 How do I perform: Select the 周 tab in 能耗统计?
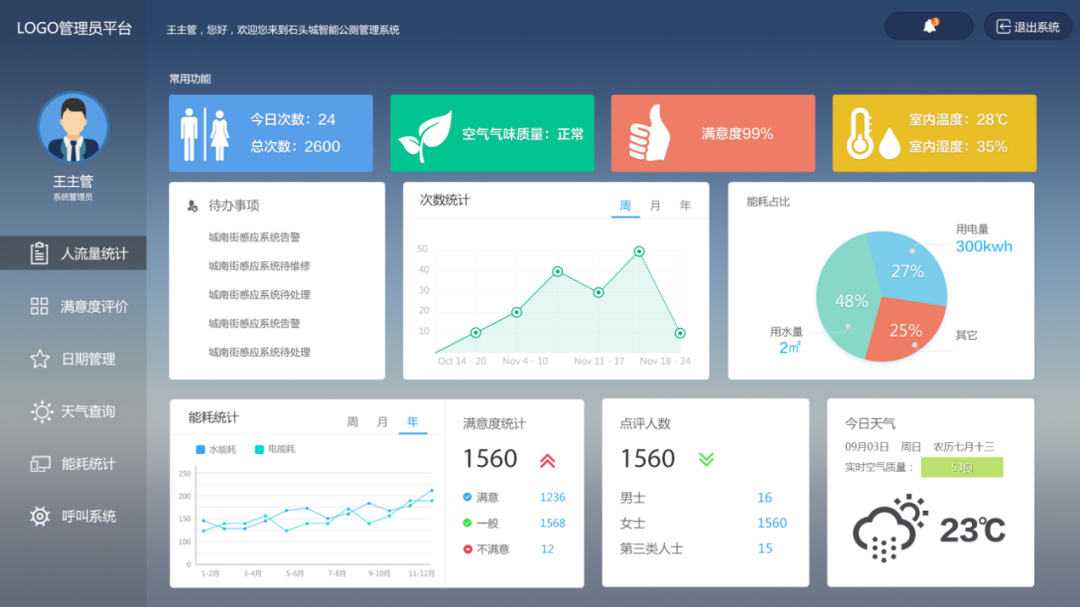point(352,422)
